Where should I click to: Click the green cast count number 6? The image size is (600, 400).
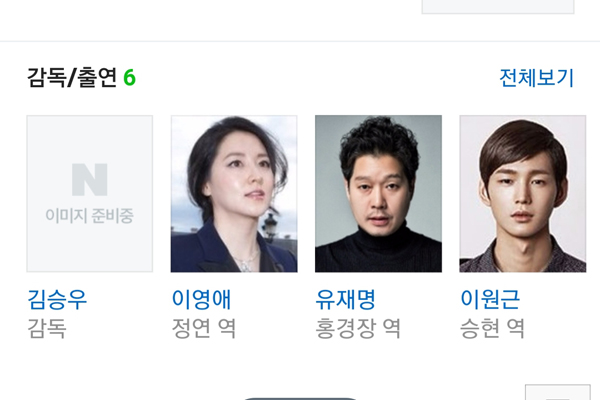pos(129,78)
